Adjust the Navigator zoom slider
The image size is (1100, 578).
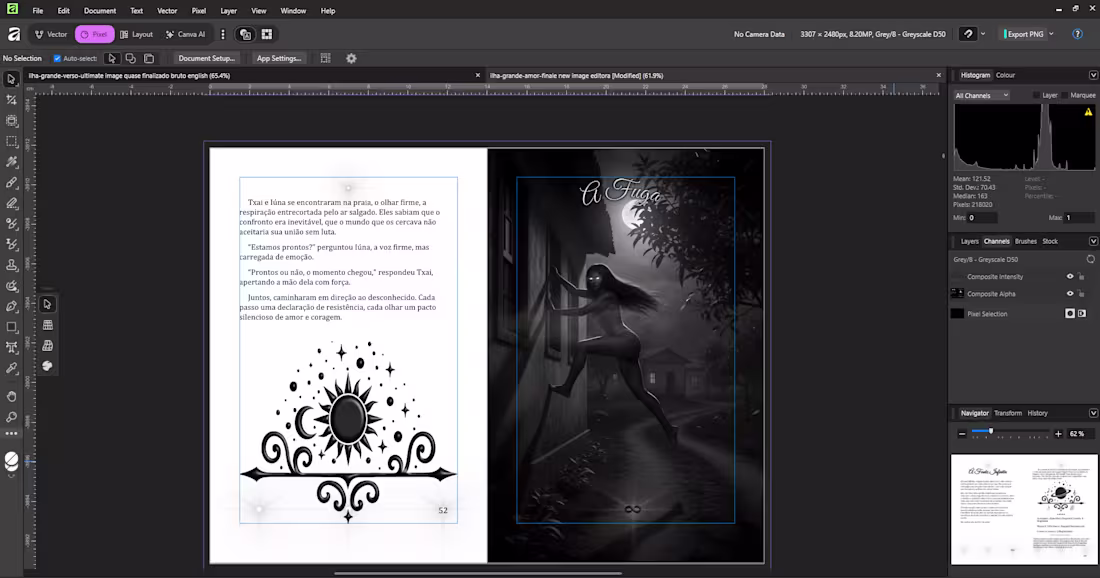click(990, 433)
